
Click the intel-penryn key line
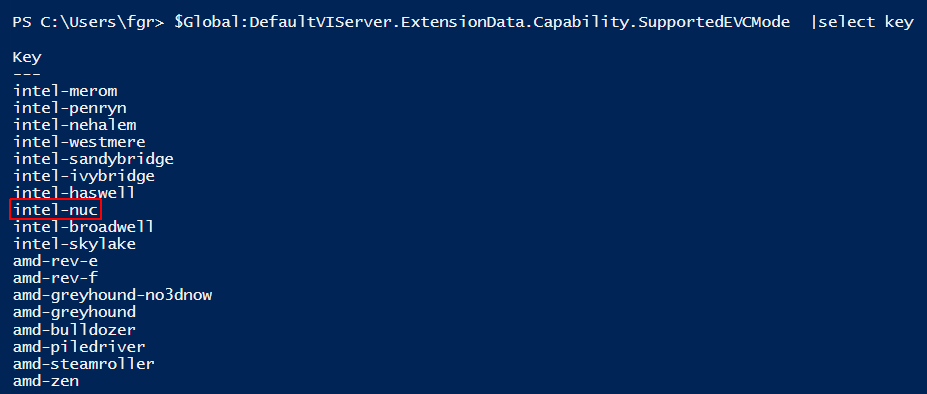click(70, 108)
